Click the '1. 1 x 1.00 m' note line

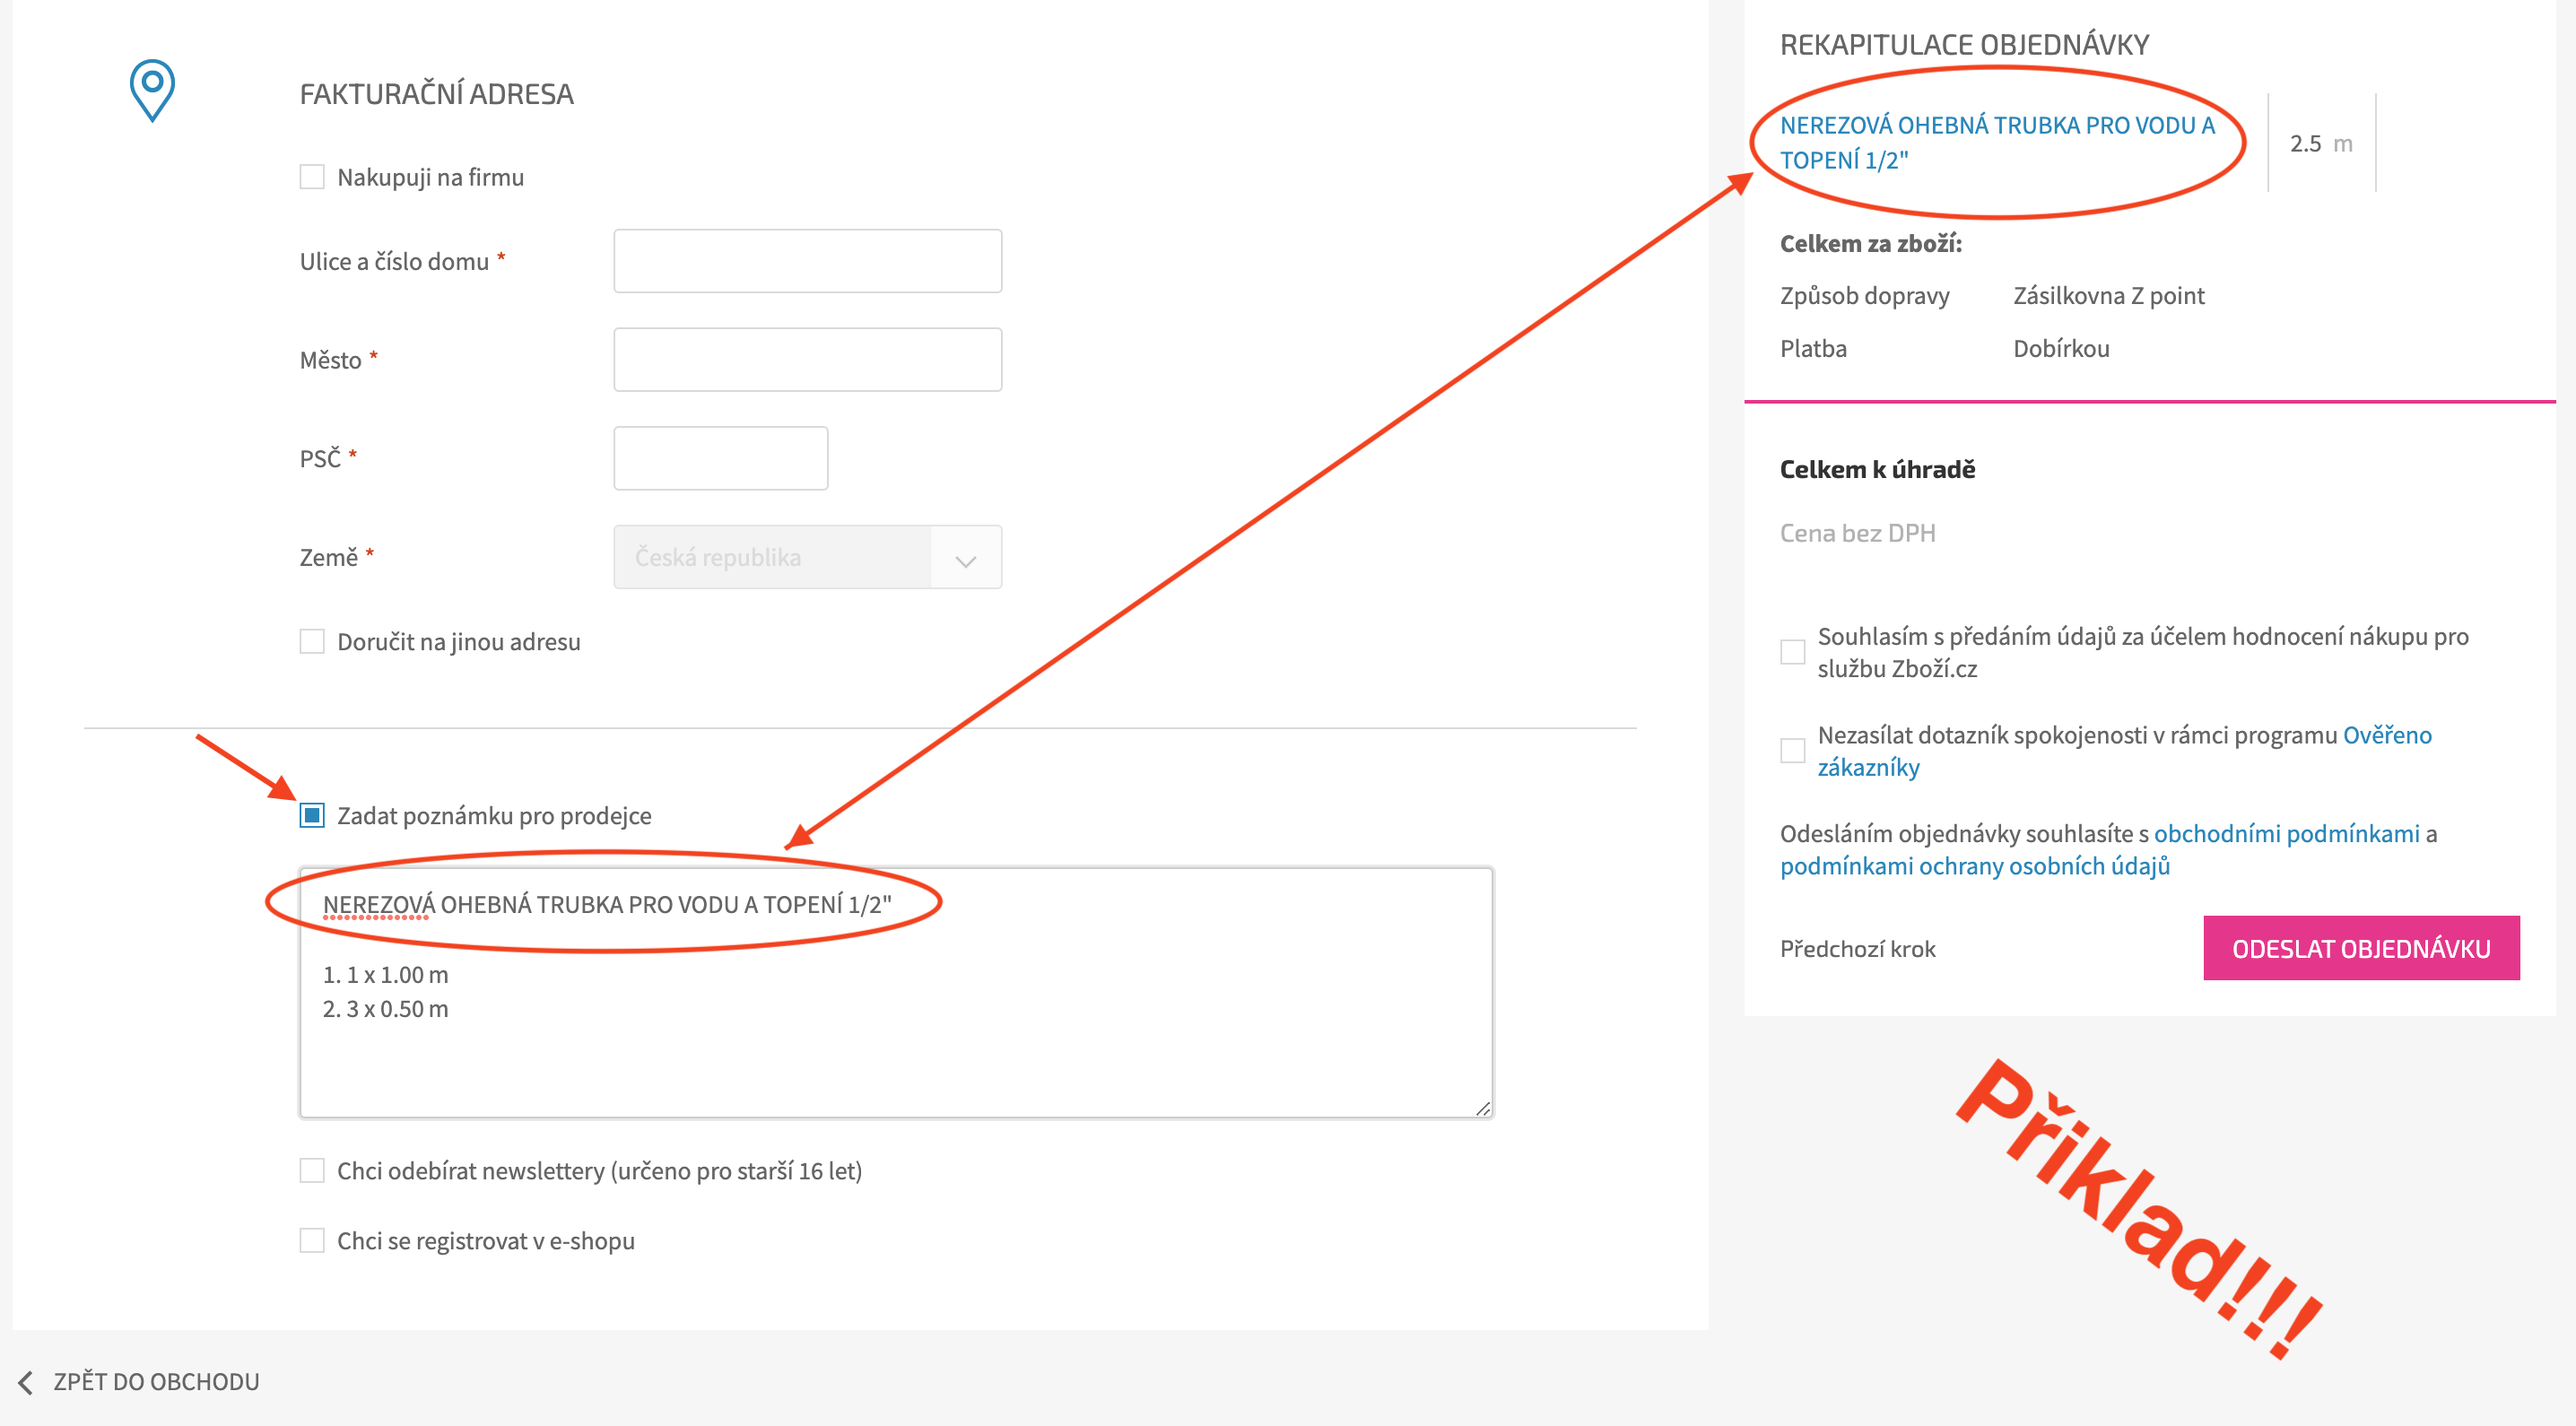pos(385,974)
